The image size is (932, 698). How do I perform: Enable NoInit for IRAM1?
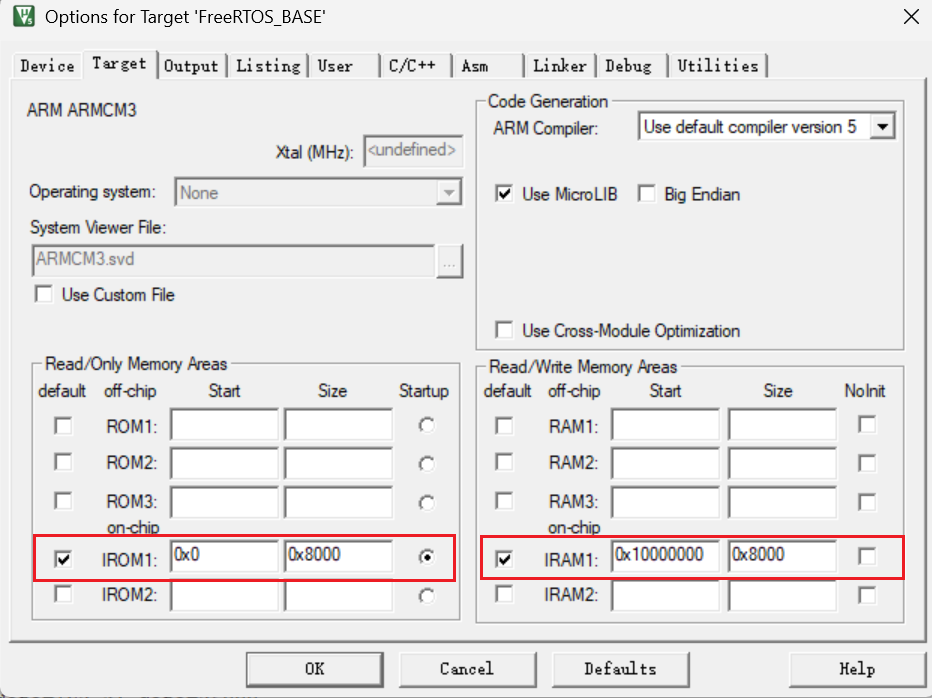(867, 556)
